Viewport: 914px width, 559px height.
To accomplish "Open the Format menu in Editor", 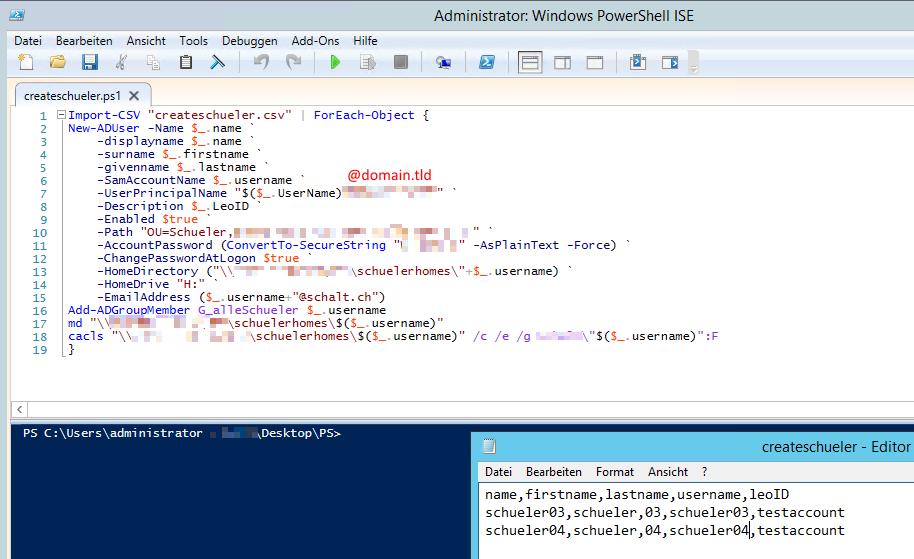I will coord(614,471).
